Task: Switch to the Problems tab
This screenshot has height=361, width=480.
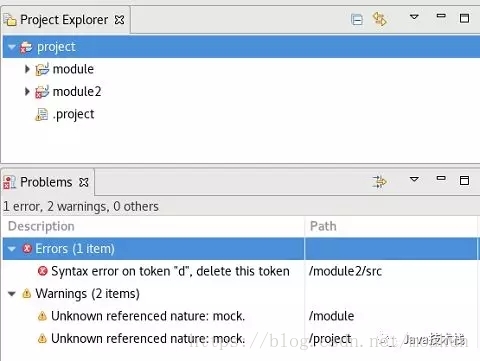Action: (x=46, y=182)
